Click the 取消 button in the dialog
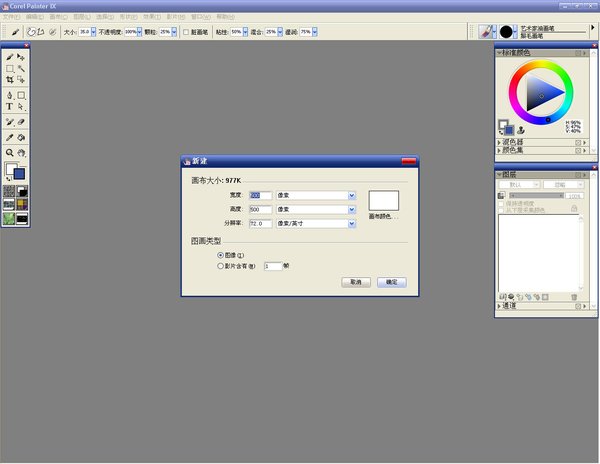The image size is (600, 464). (x=356, y=282)
